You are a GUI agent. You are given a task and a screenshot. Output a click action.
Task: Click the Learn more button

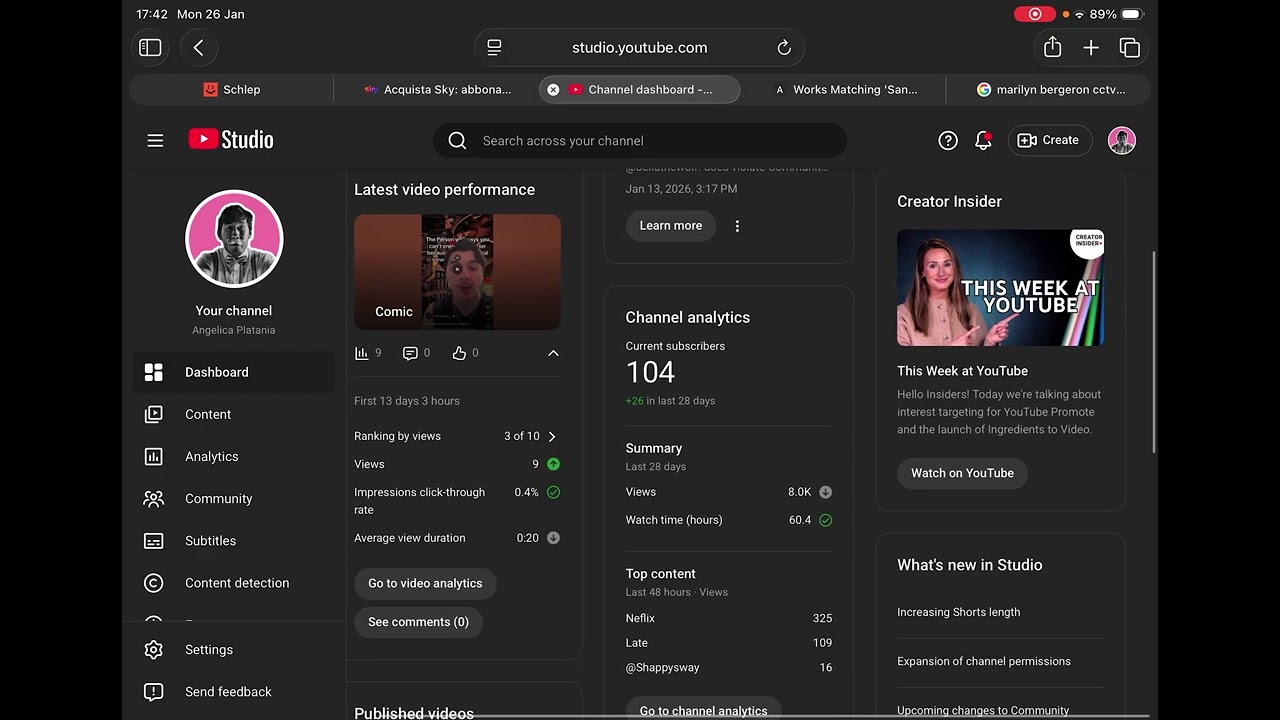point(671,226)
